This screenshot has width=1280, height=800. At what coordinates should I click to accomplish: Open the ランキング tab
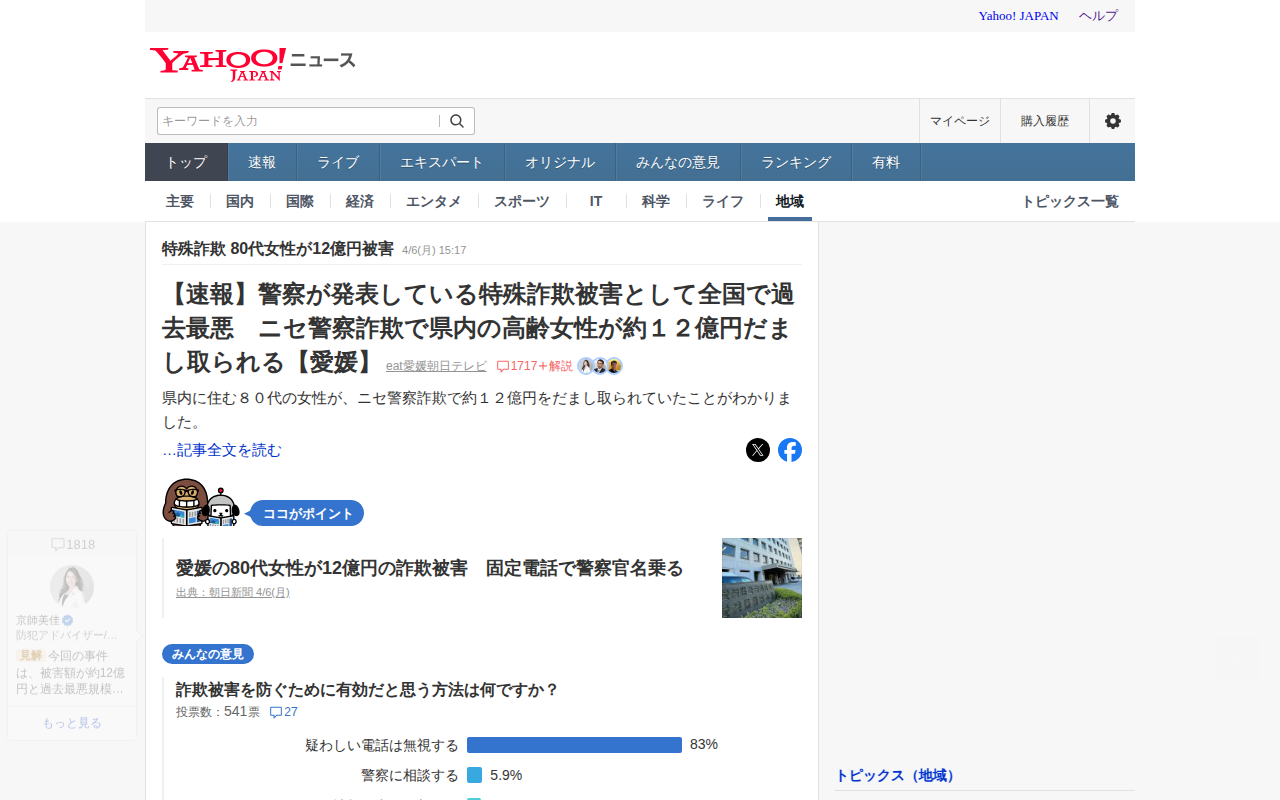[796, 162]
